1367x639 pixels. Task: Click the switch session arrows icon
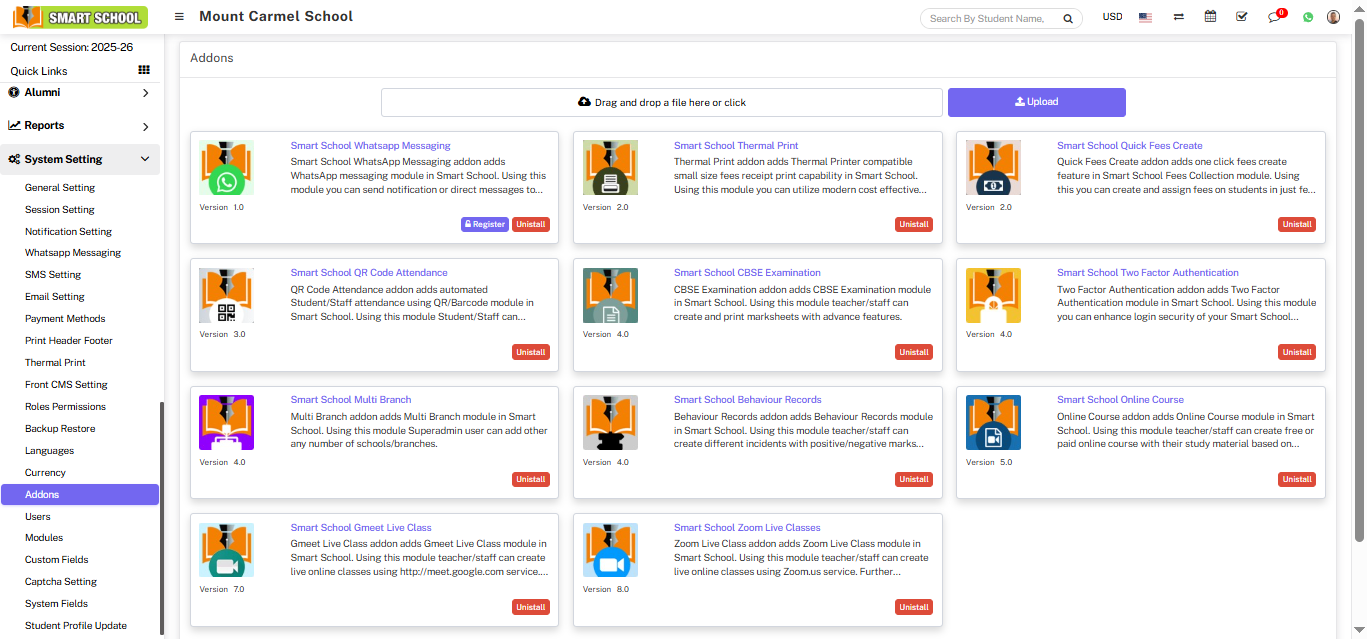pos(1179,17)
